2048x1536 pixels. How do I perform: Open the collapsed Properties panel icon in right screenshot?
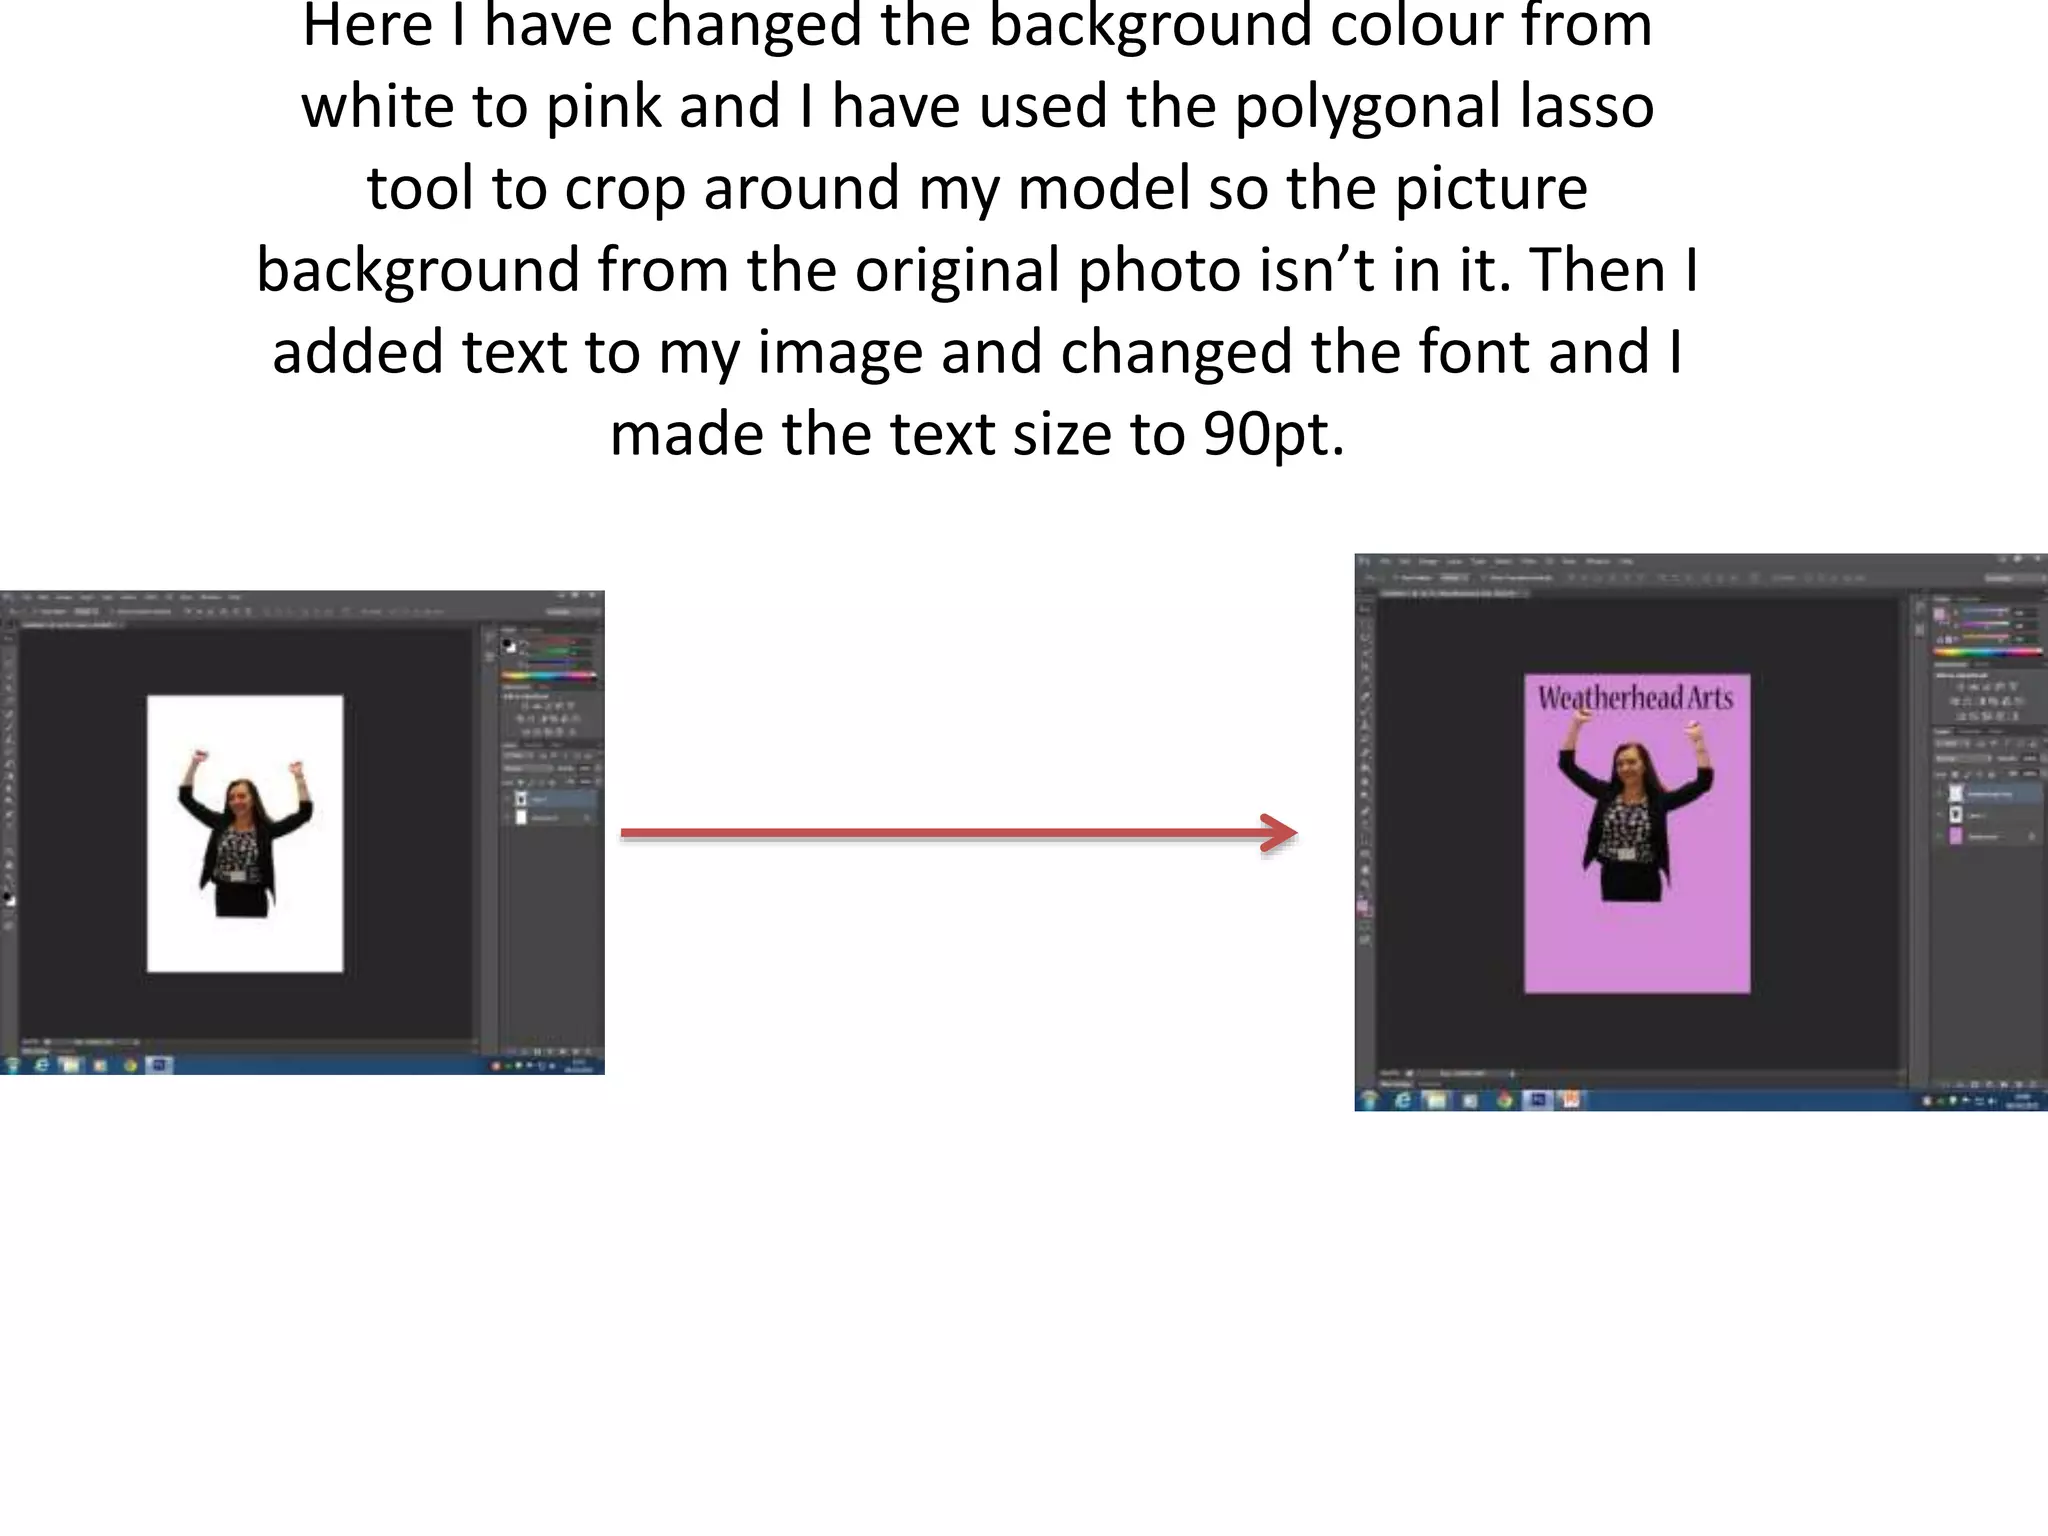tap(1919, 630)
